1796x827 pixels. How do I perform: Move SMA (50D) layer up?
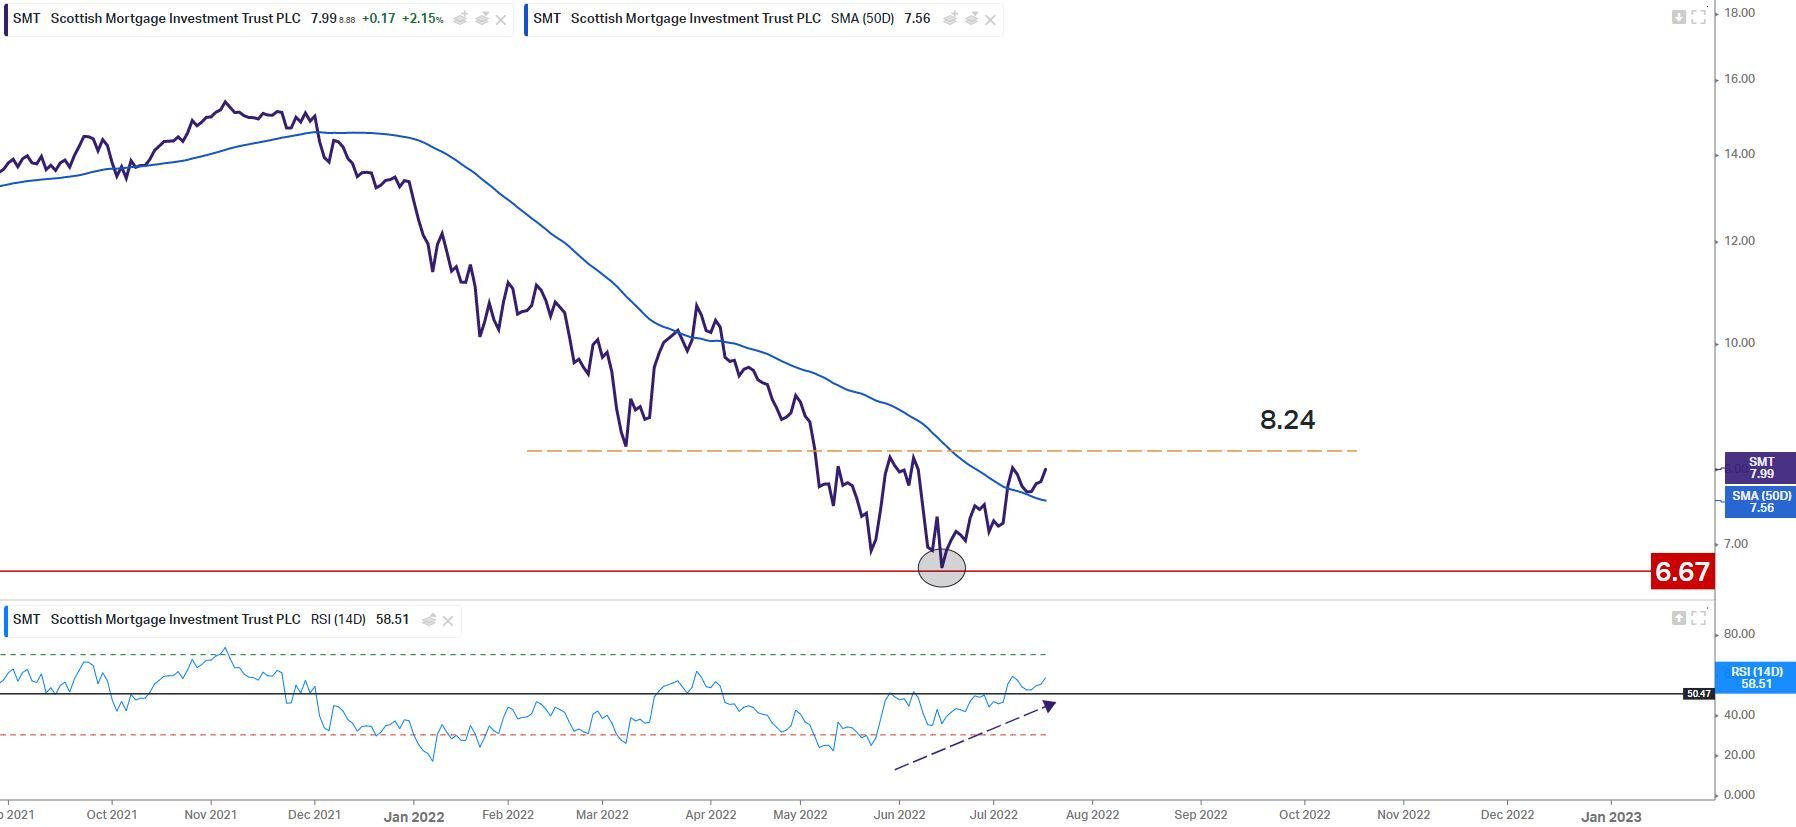(x=951, y=19)
